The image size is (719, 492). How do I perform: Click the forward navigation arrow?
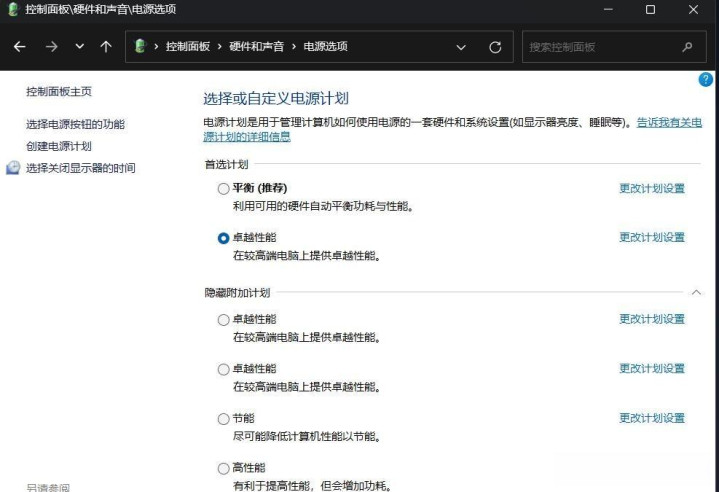50,47
